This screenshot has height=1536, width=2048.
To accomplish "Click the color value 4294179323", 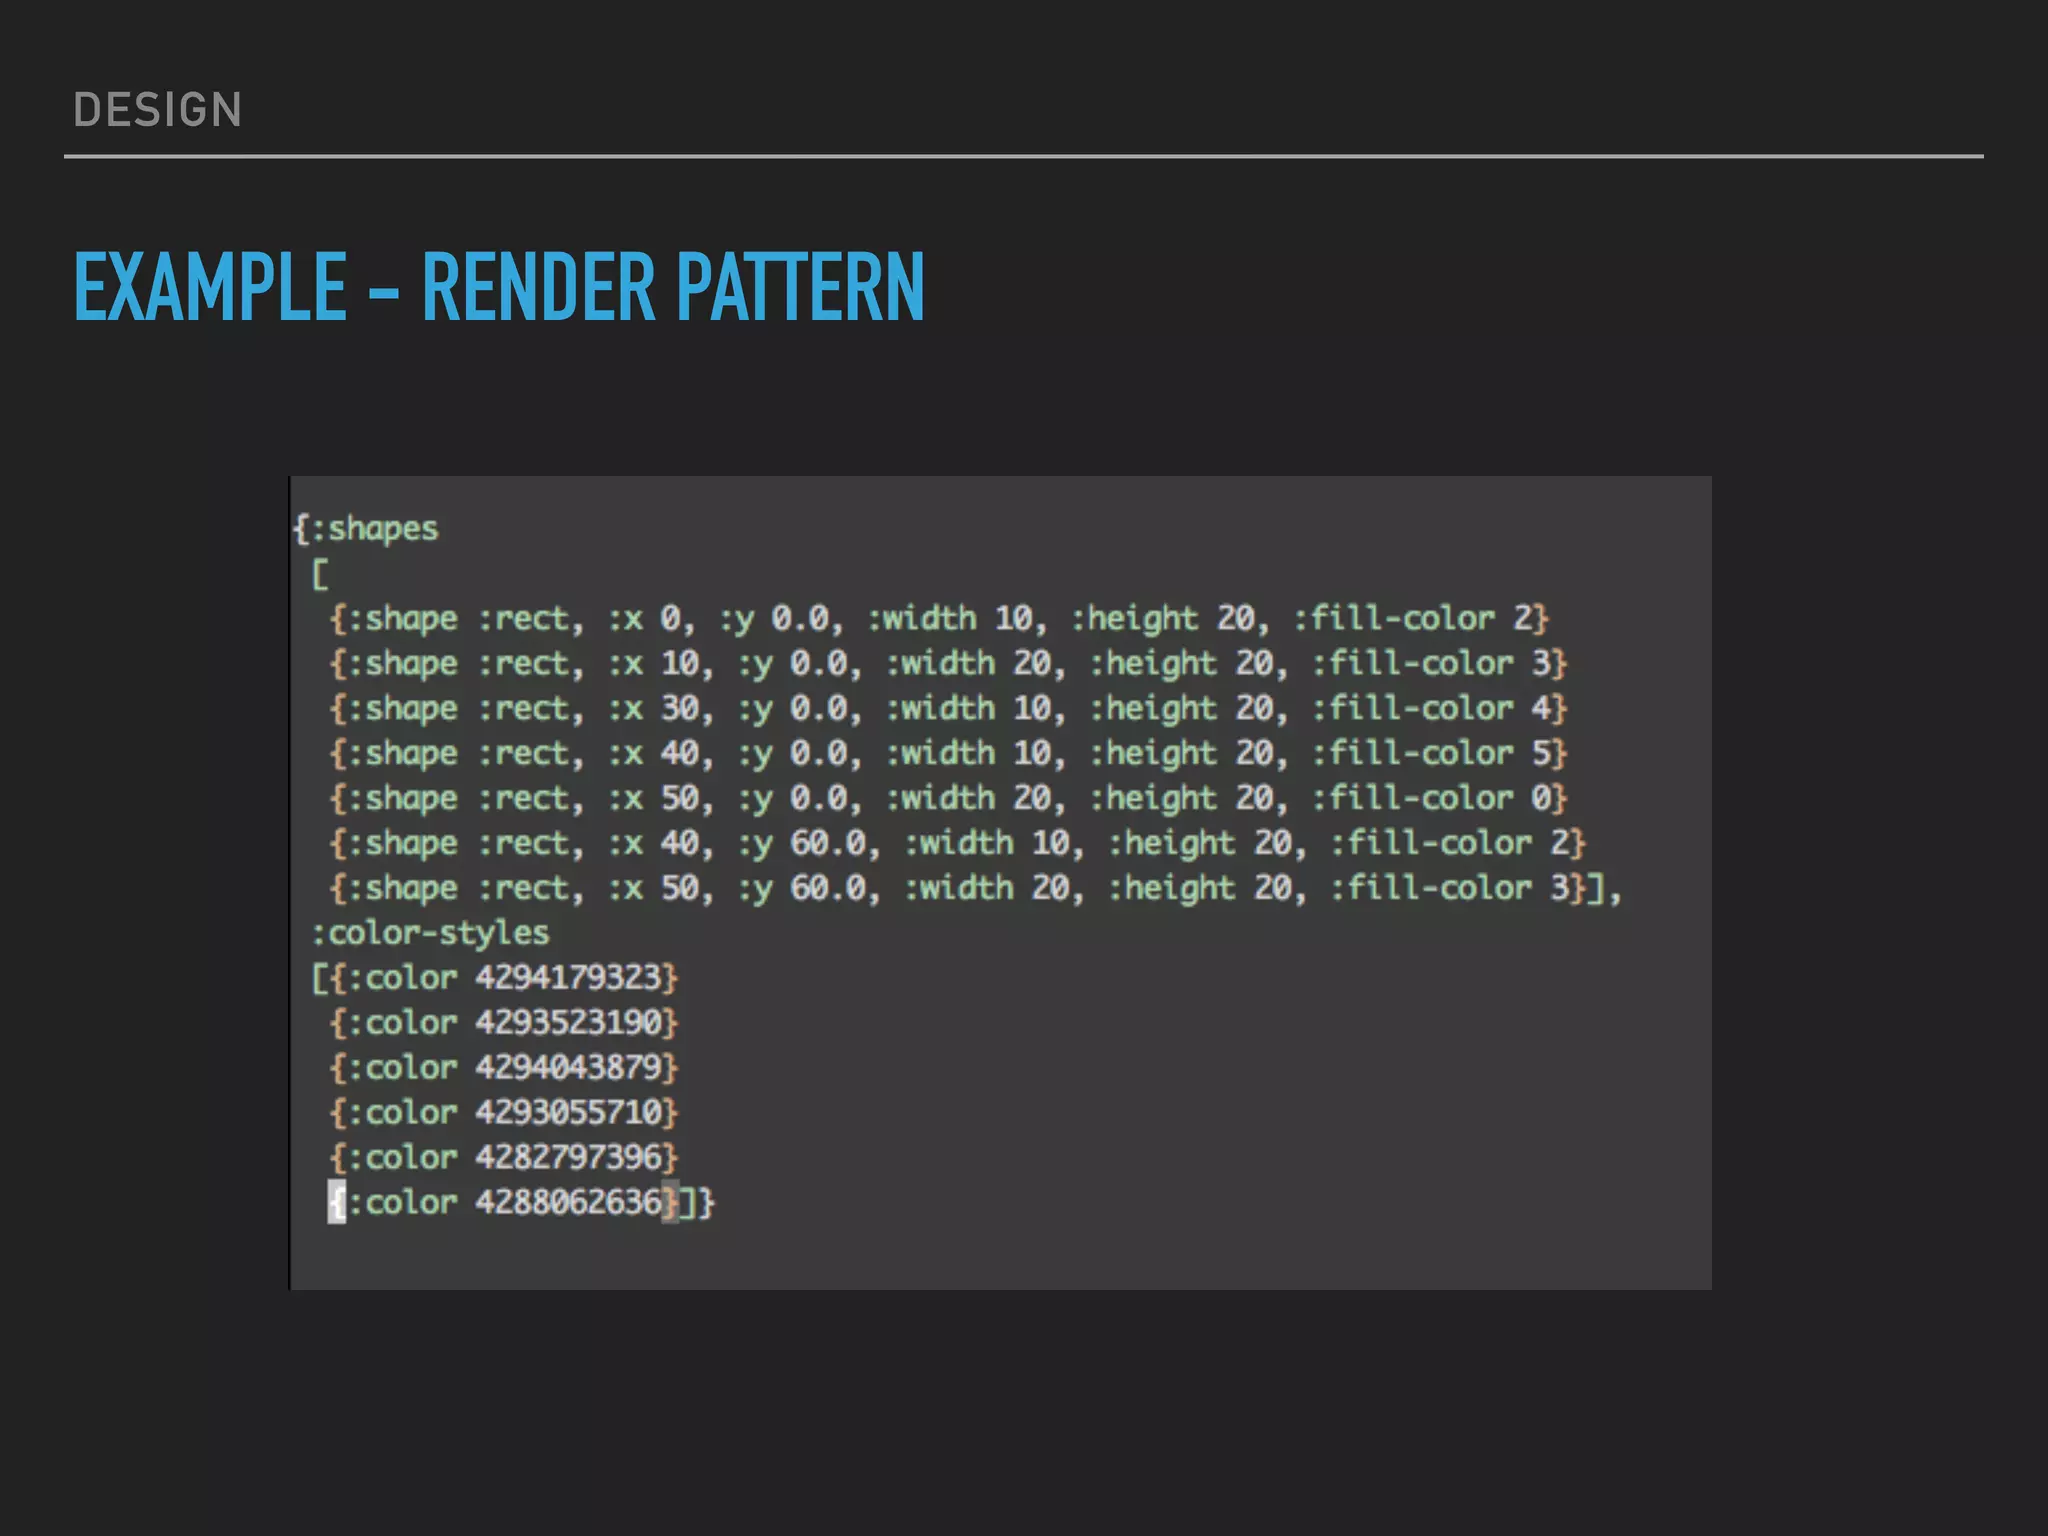I will coord(568,978).
